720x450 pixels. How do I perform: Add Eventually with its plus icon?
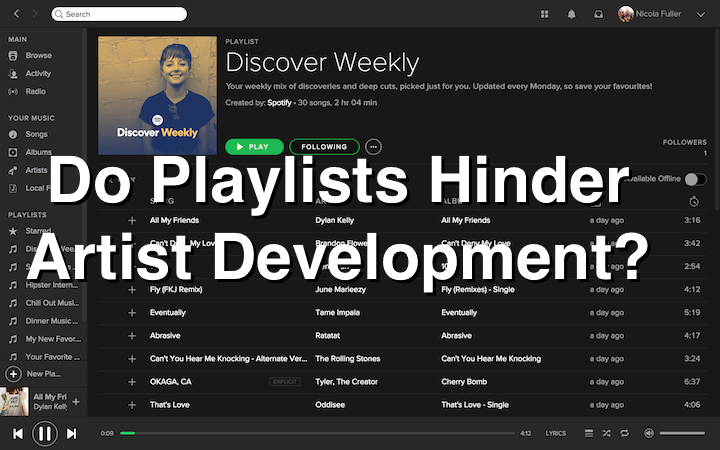(132, 313)
